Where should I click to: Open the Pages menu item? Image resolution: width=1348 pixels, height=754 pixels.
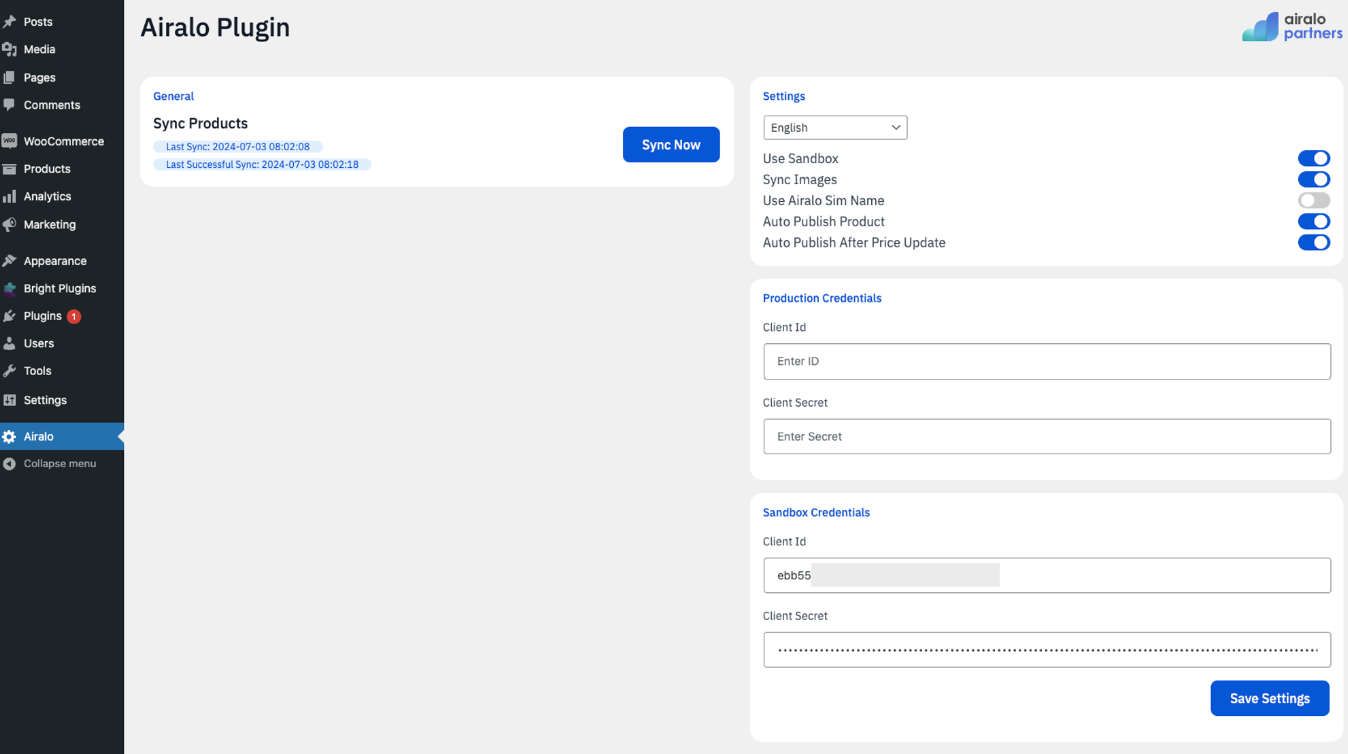tap(62, 77)
